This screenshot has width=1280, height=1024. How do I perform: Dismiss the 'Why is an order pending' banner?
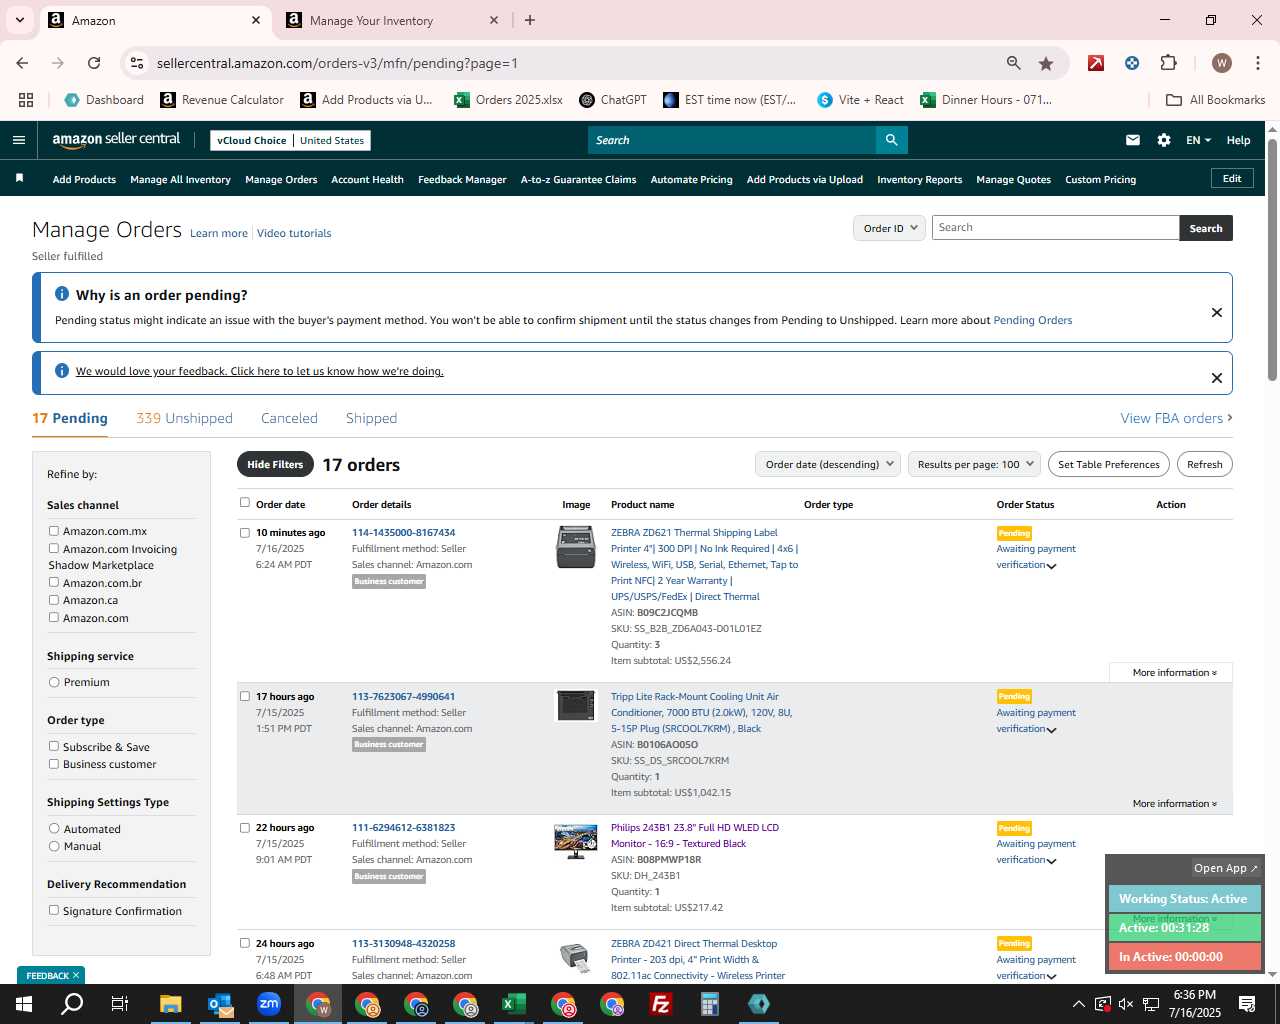pyautogui.click(x=1217, y=313)
